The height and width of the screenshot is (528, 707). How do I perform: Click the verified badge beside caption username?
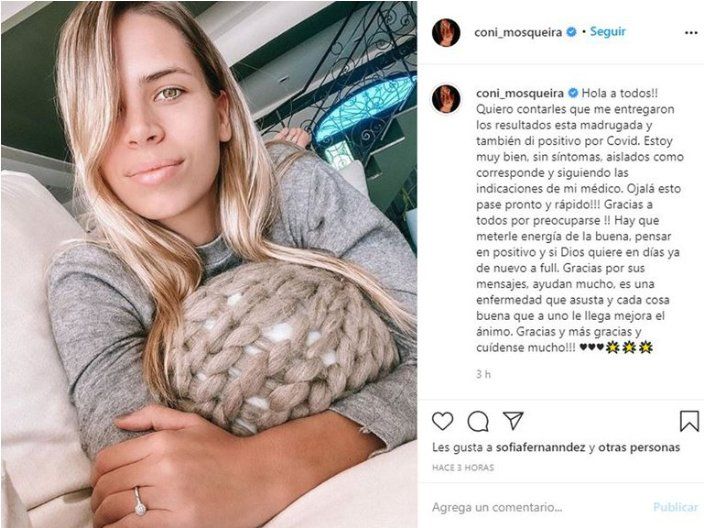tap(573, 93)
